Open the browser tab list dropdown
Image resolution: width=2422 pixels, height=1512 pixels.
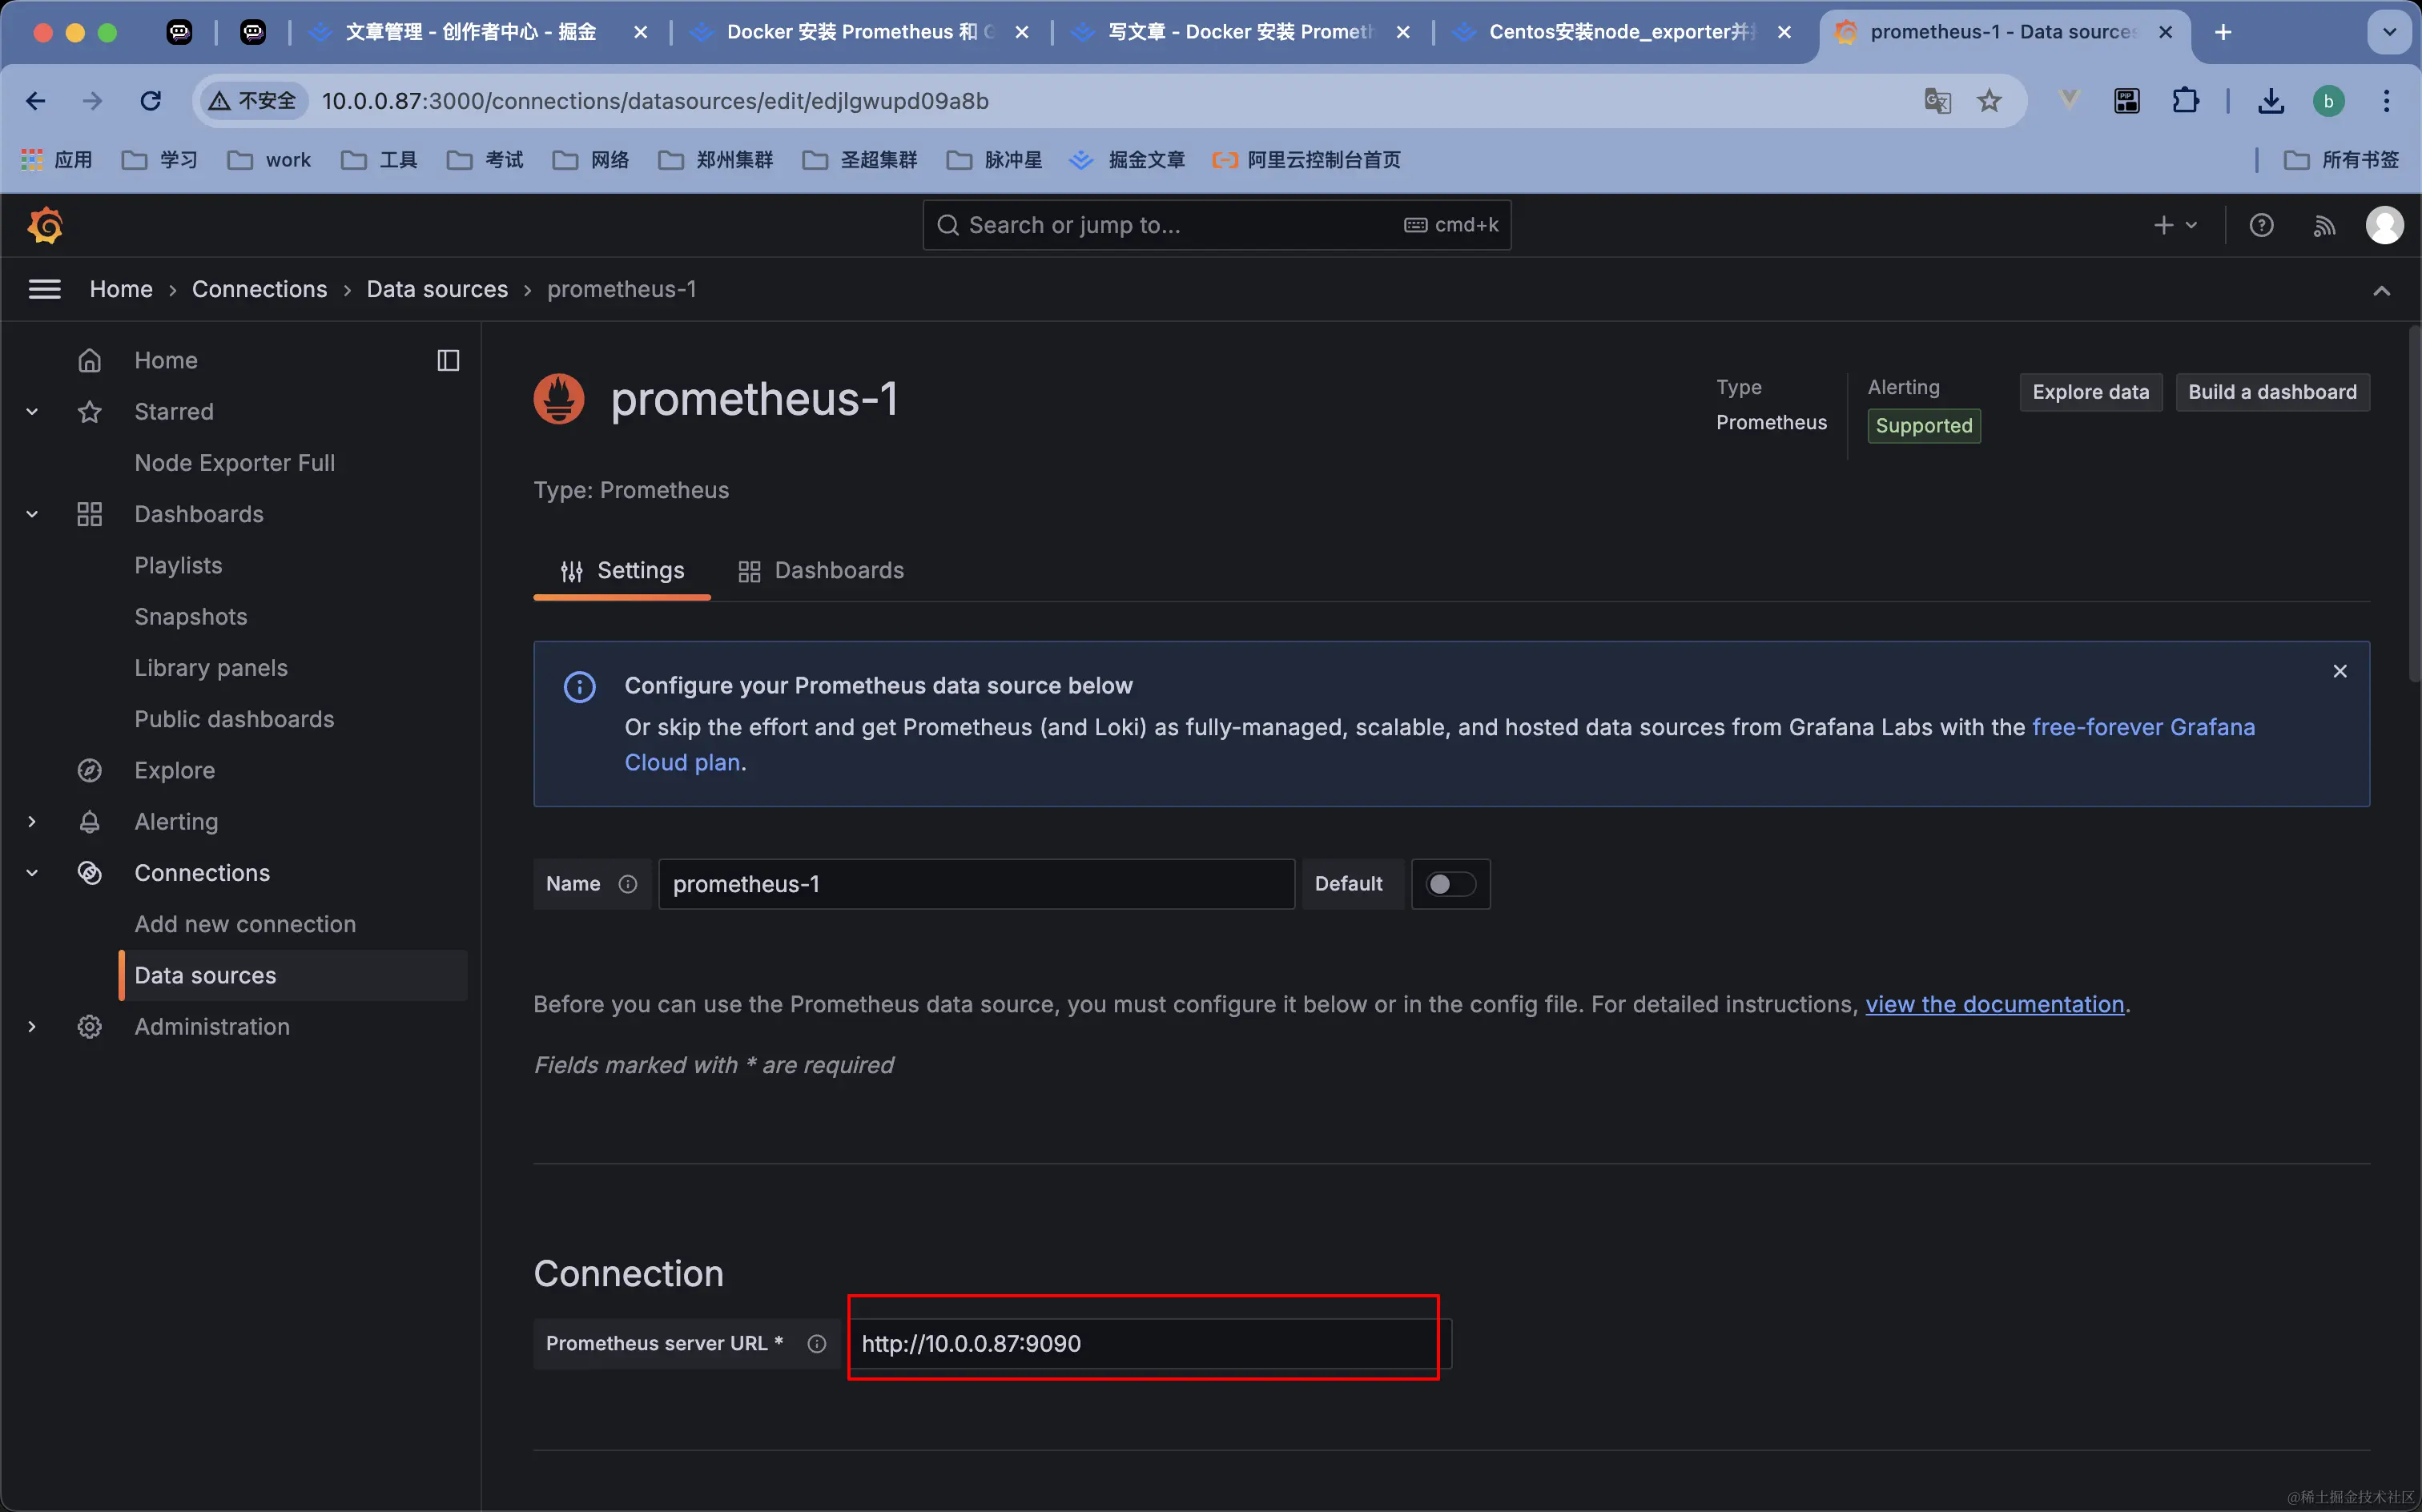[2389, 32]
